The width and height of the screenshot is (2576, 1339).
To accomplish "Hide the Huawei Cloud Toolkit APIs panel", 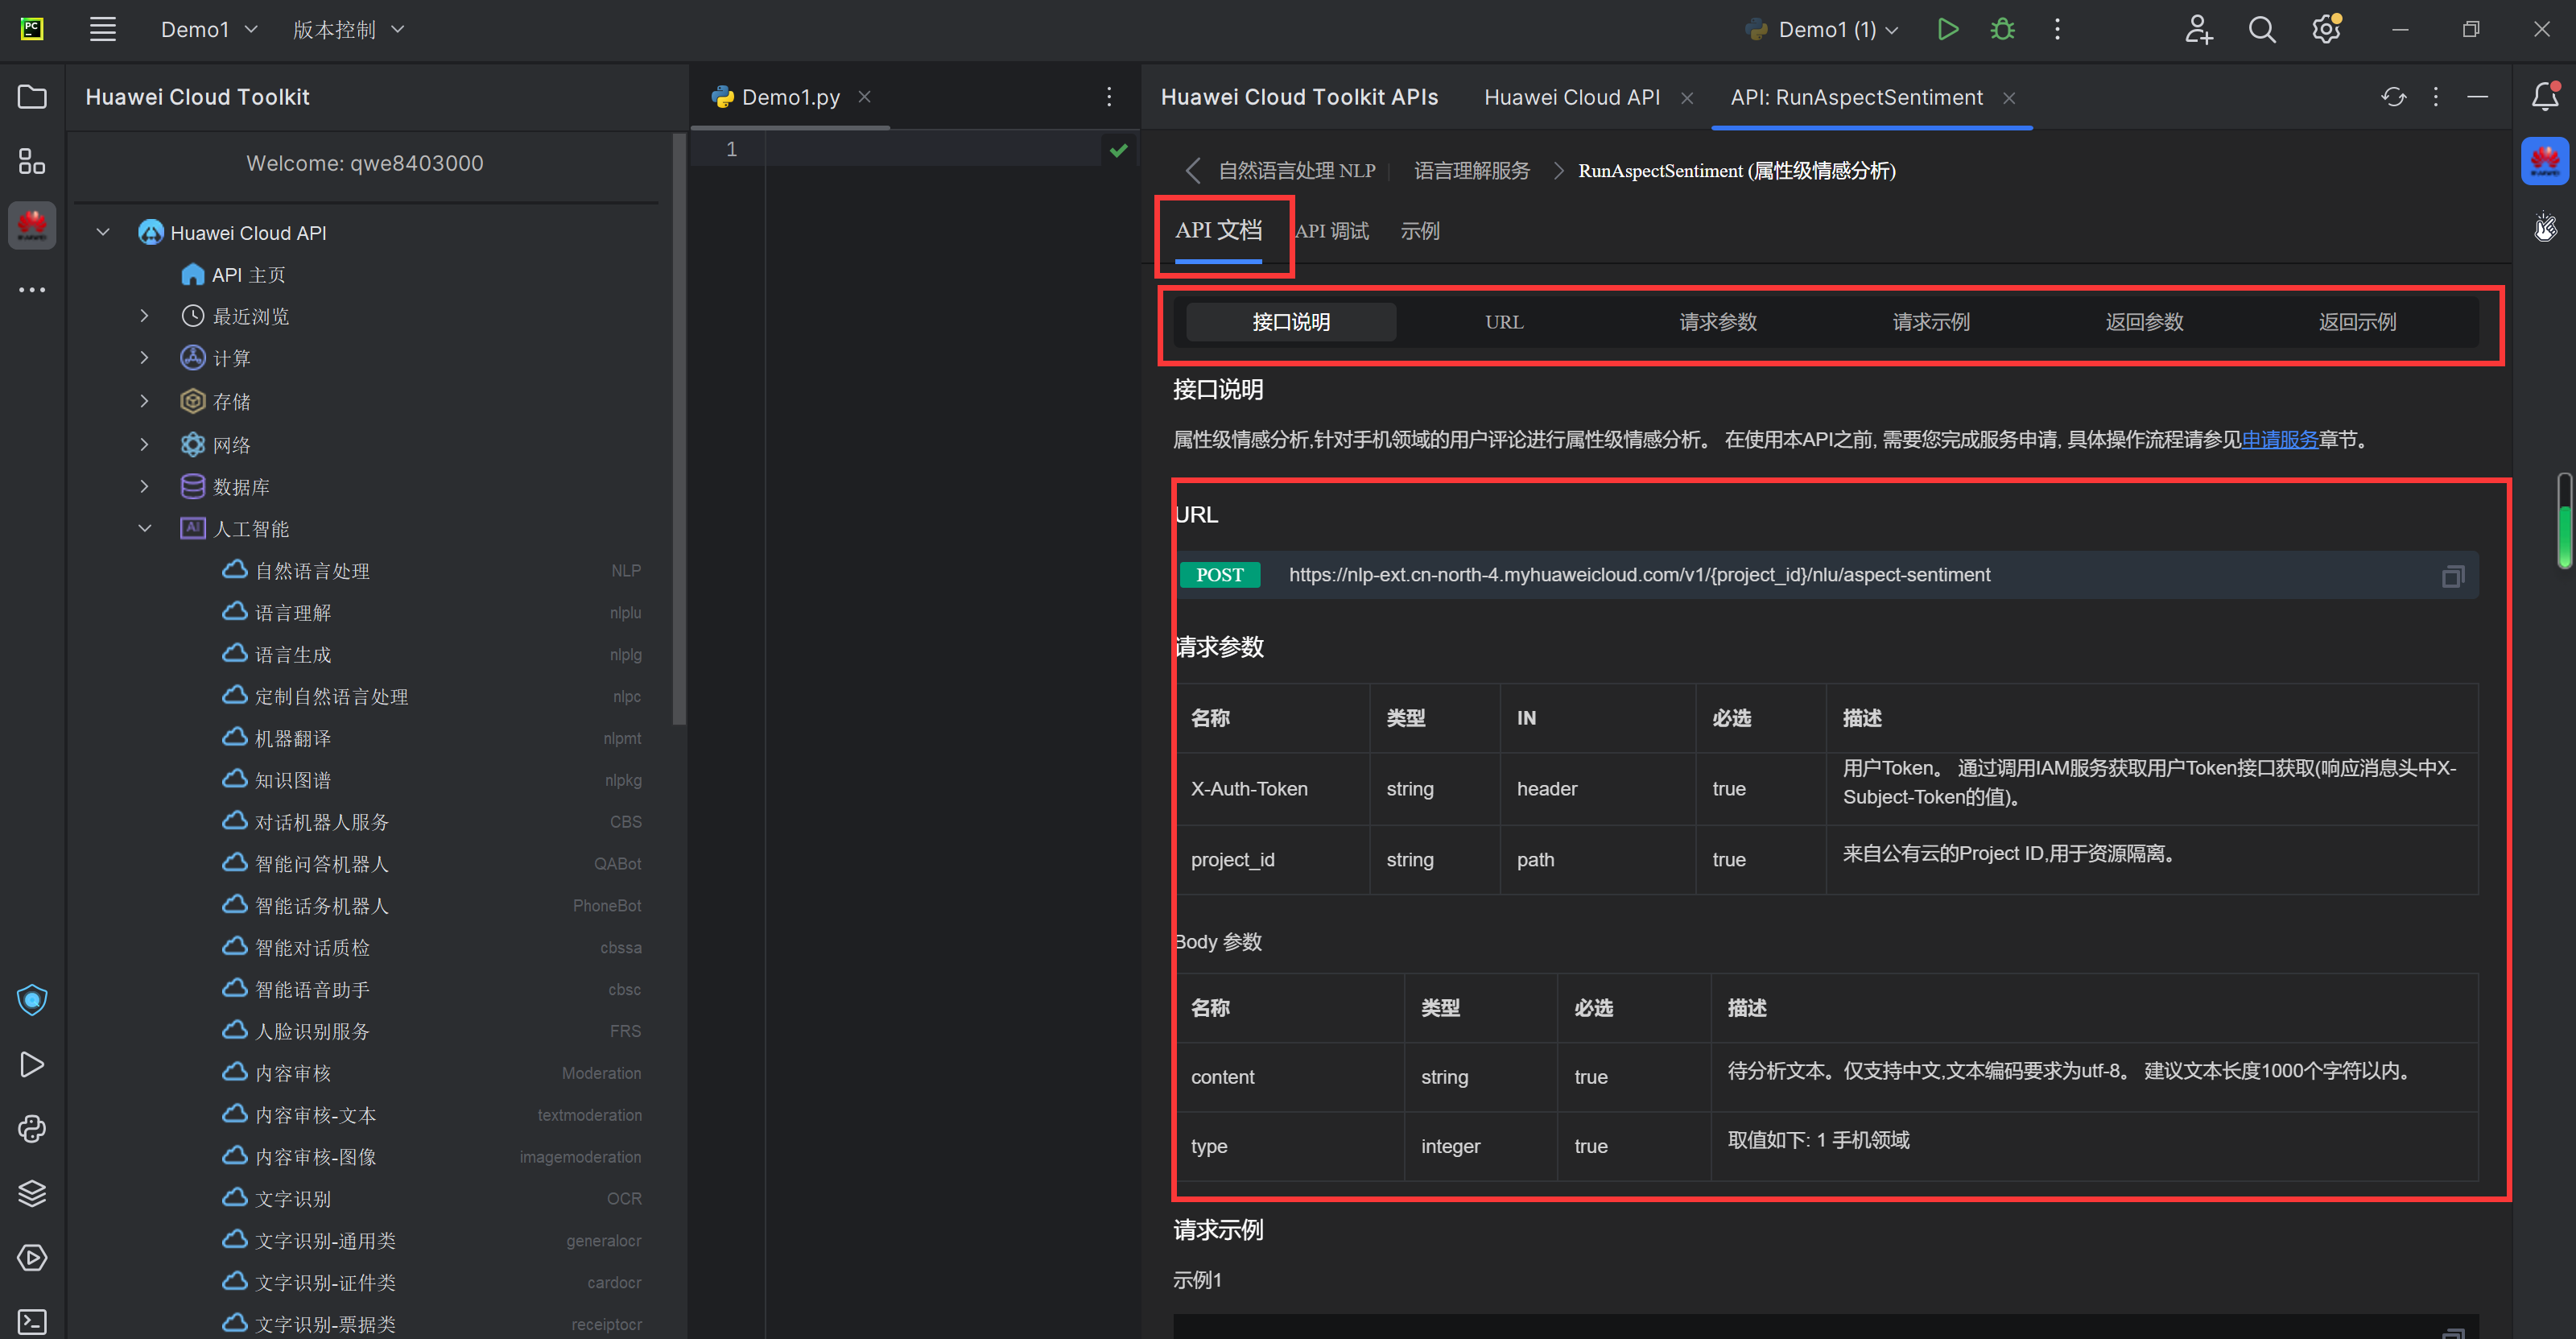I will tap(2478, 97).
